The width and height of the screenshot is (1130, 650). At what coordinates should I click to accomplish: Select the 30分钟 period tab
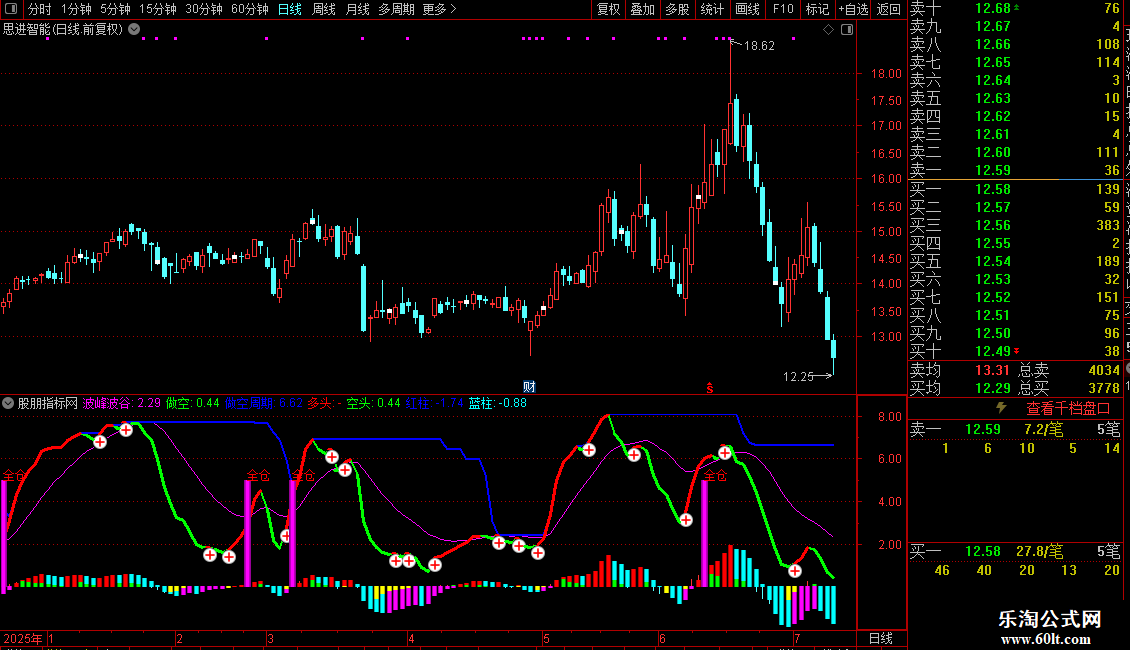(203, 9)
